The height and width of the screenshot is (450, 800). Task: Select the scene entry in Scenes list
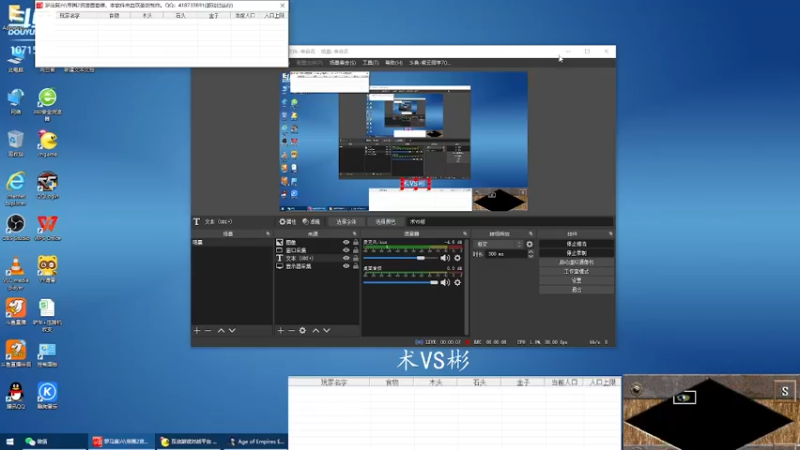[231, 242]
